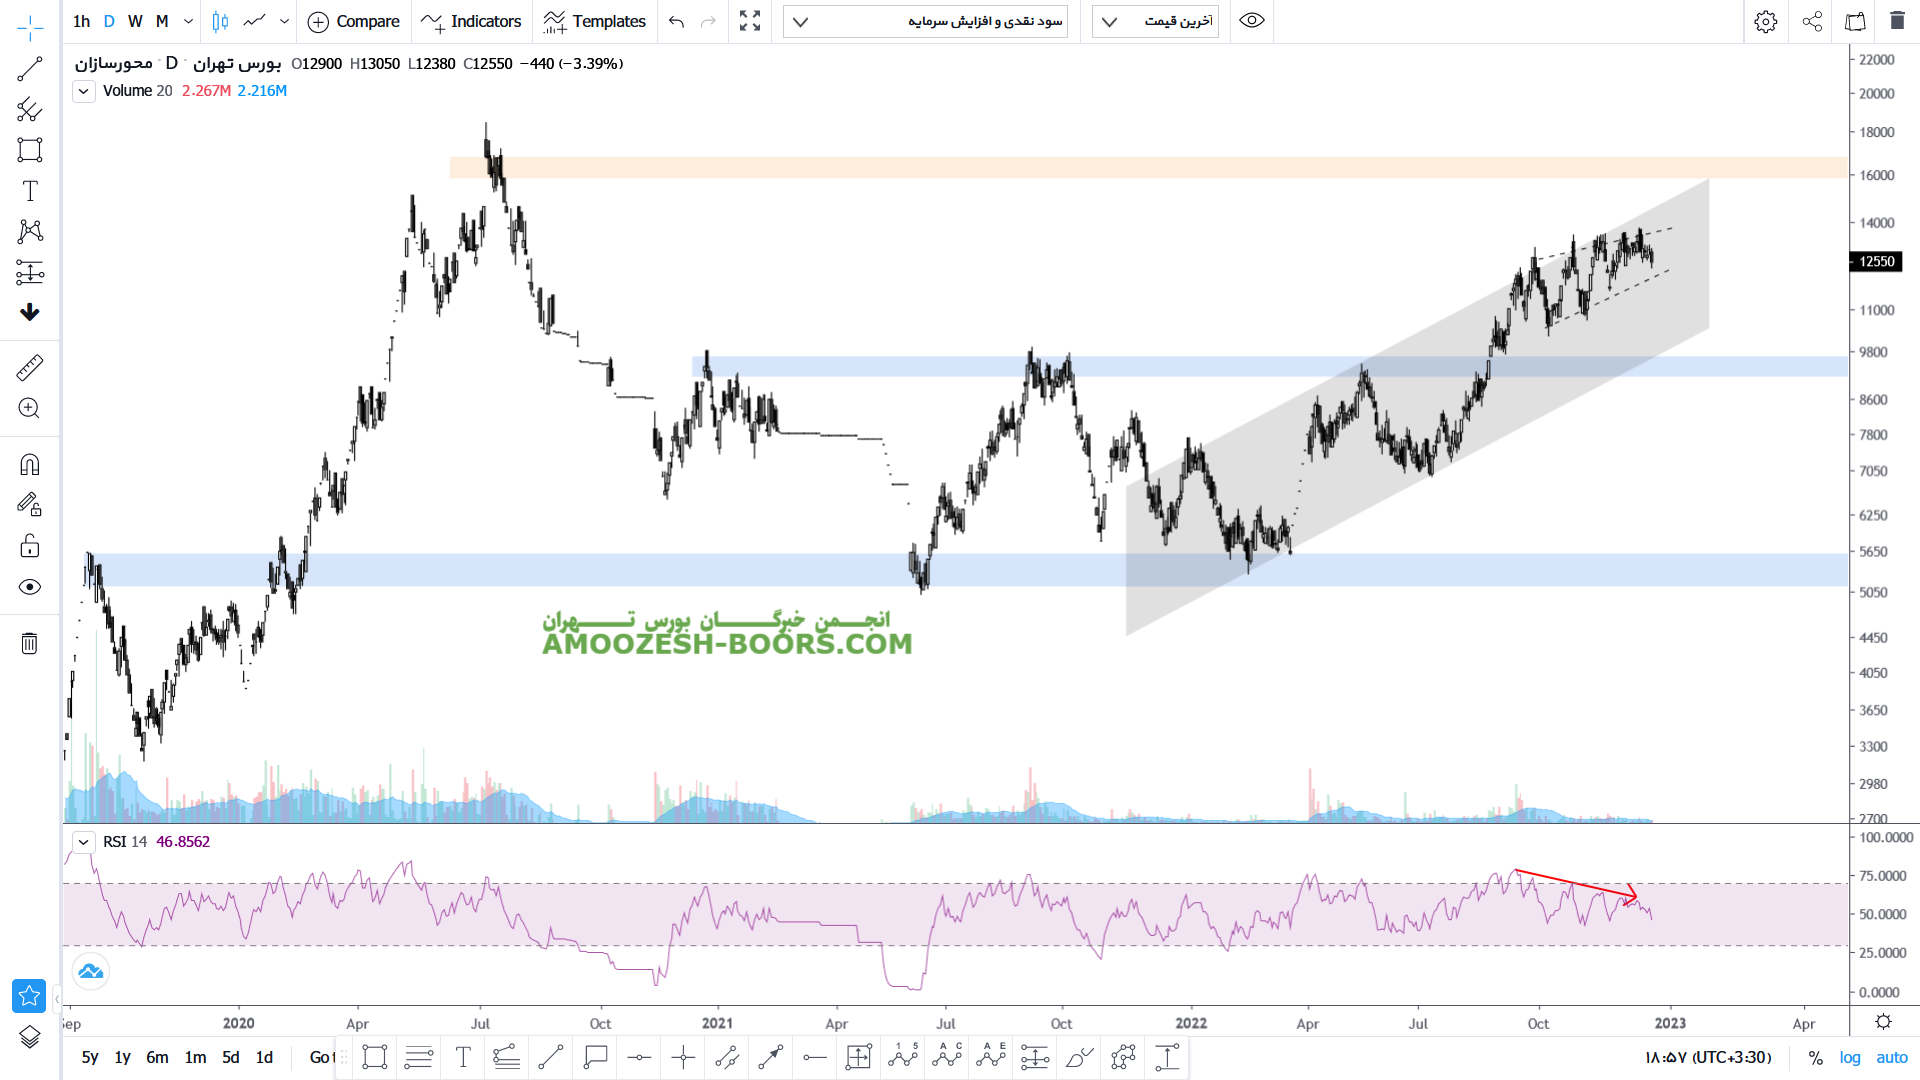The height and width of the screenshot is (1080, 1920).
Task: Open the آخرین قیمت dropdown
Action: click(x=1156, y=21)
